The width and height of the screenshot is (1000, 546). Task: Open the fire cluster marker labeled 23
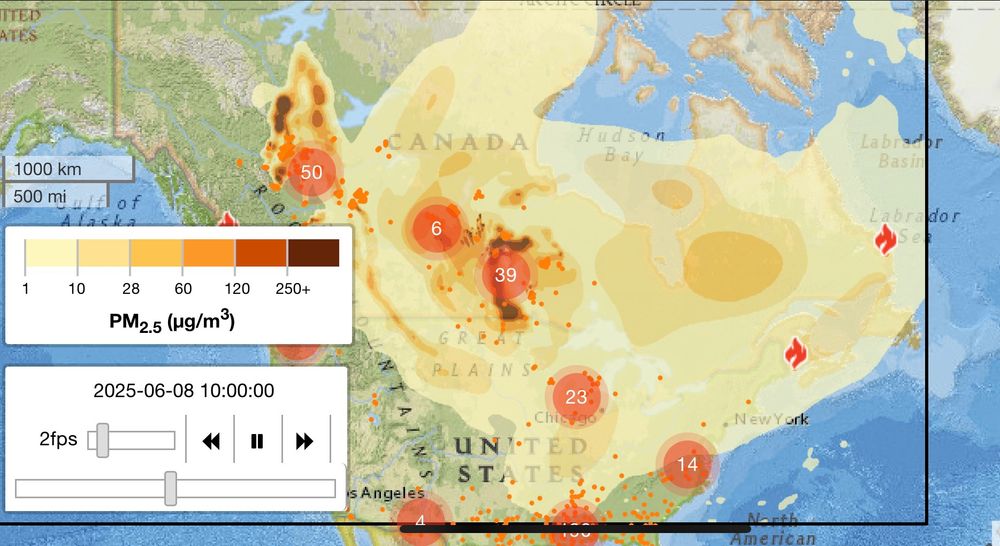click(576, 397)
